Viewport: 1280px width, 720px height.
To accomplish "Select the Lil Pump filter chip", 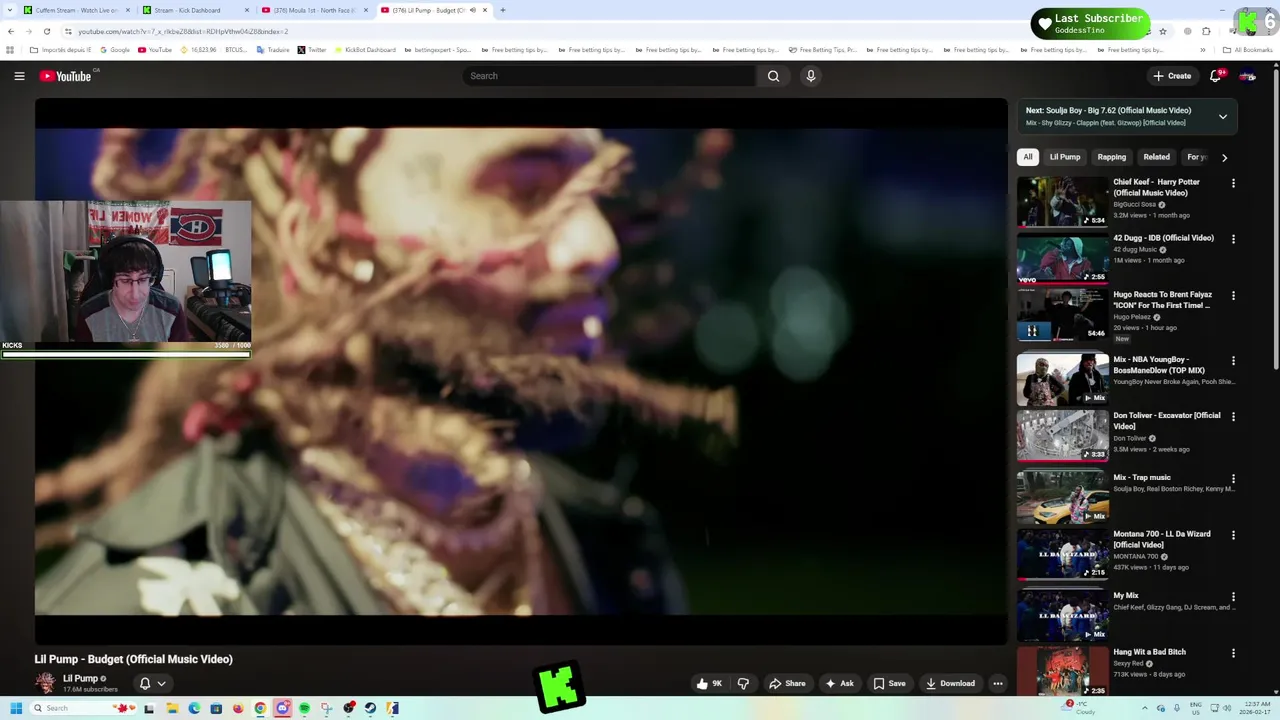I will coord(1064,157).
